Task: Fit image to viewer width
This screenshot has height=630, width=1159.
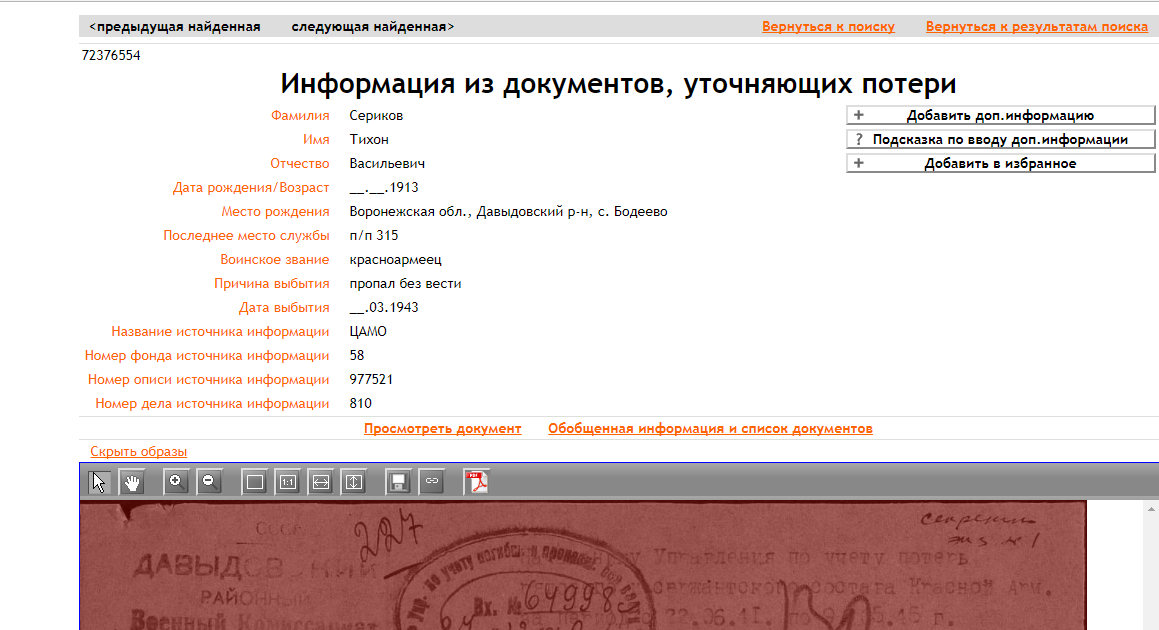Action: (x=321, y=482)
